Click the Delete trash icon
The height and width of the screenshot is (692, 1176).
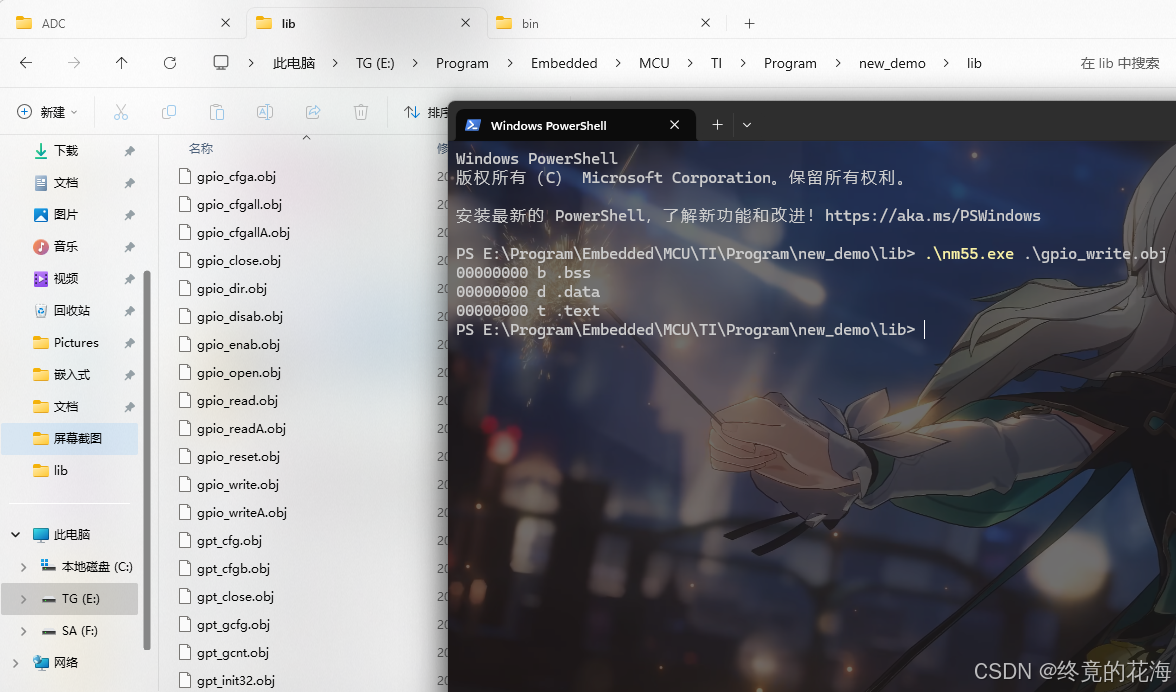(361, 112)
